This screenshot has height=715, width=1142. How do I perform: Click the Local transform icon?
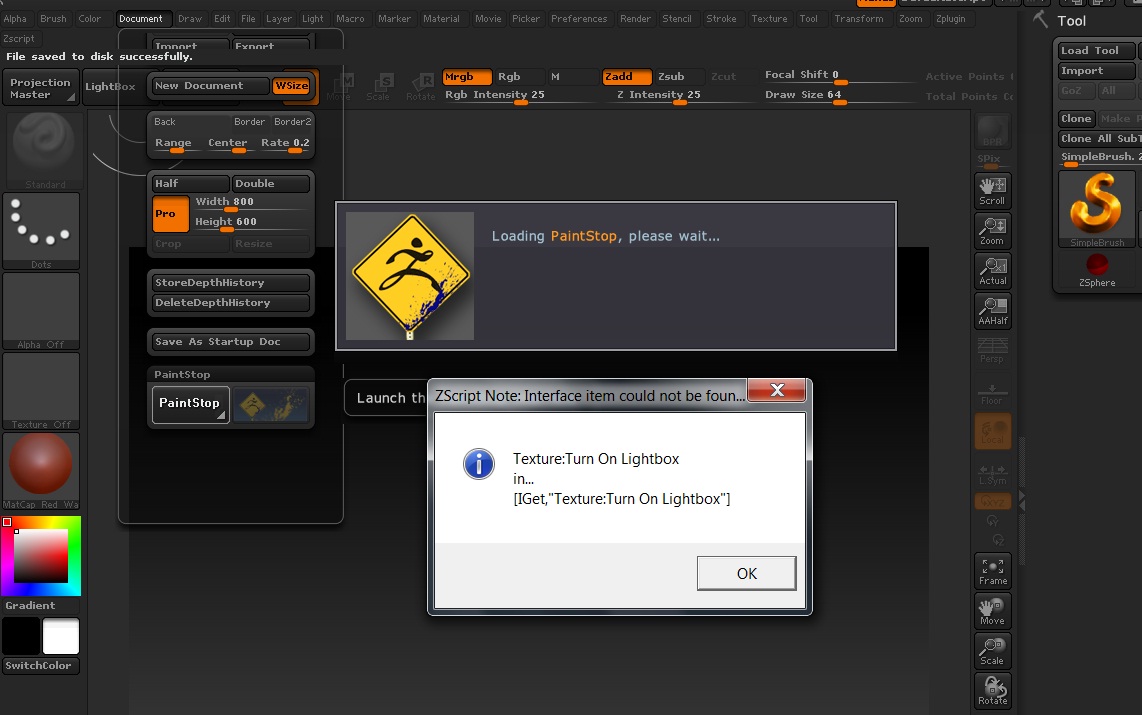click(x=992, y=431)
